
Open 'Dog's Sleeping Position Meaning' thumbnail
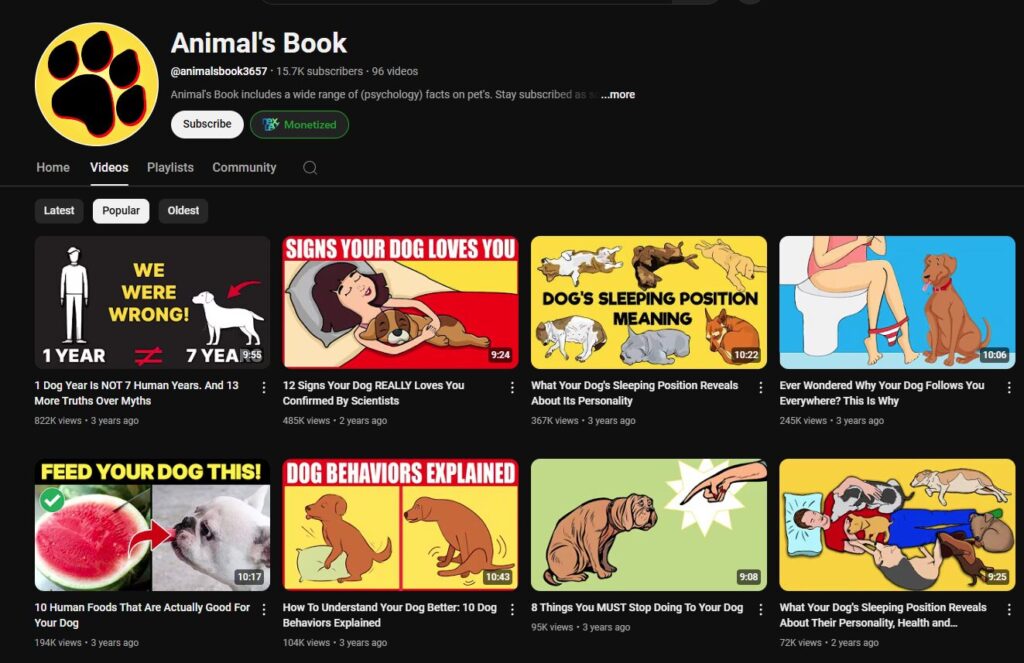(648, 302)
